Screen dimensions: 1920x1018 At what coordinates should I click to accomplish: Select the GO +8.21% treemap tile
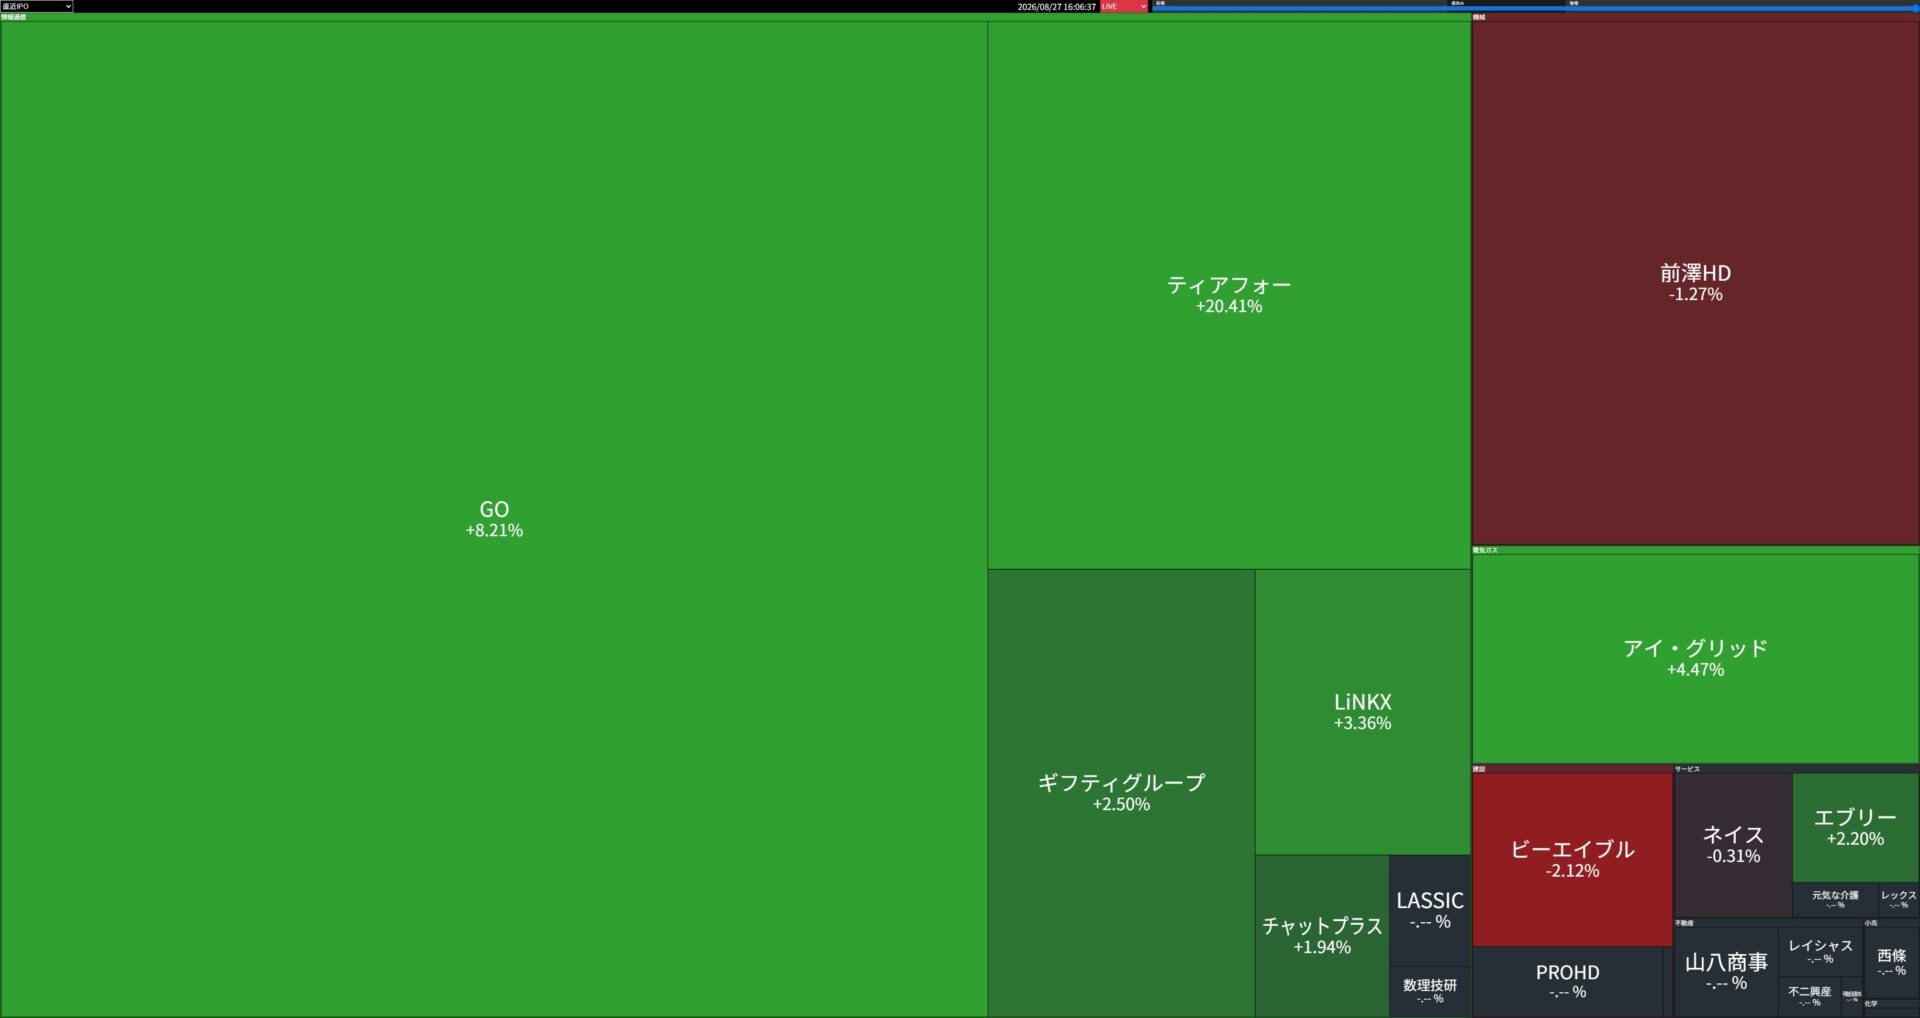point(494,519)
